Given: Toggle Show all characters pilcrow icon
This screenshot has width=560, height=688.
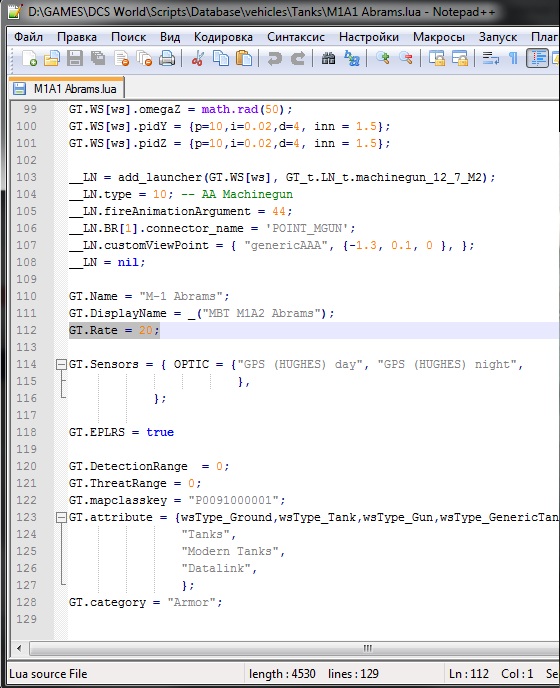Looking at the screenshot, I should point(513,58).
